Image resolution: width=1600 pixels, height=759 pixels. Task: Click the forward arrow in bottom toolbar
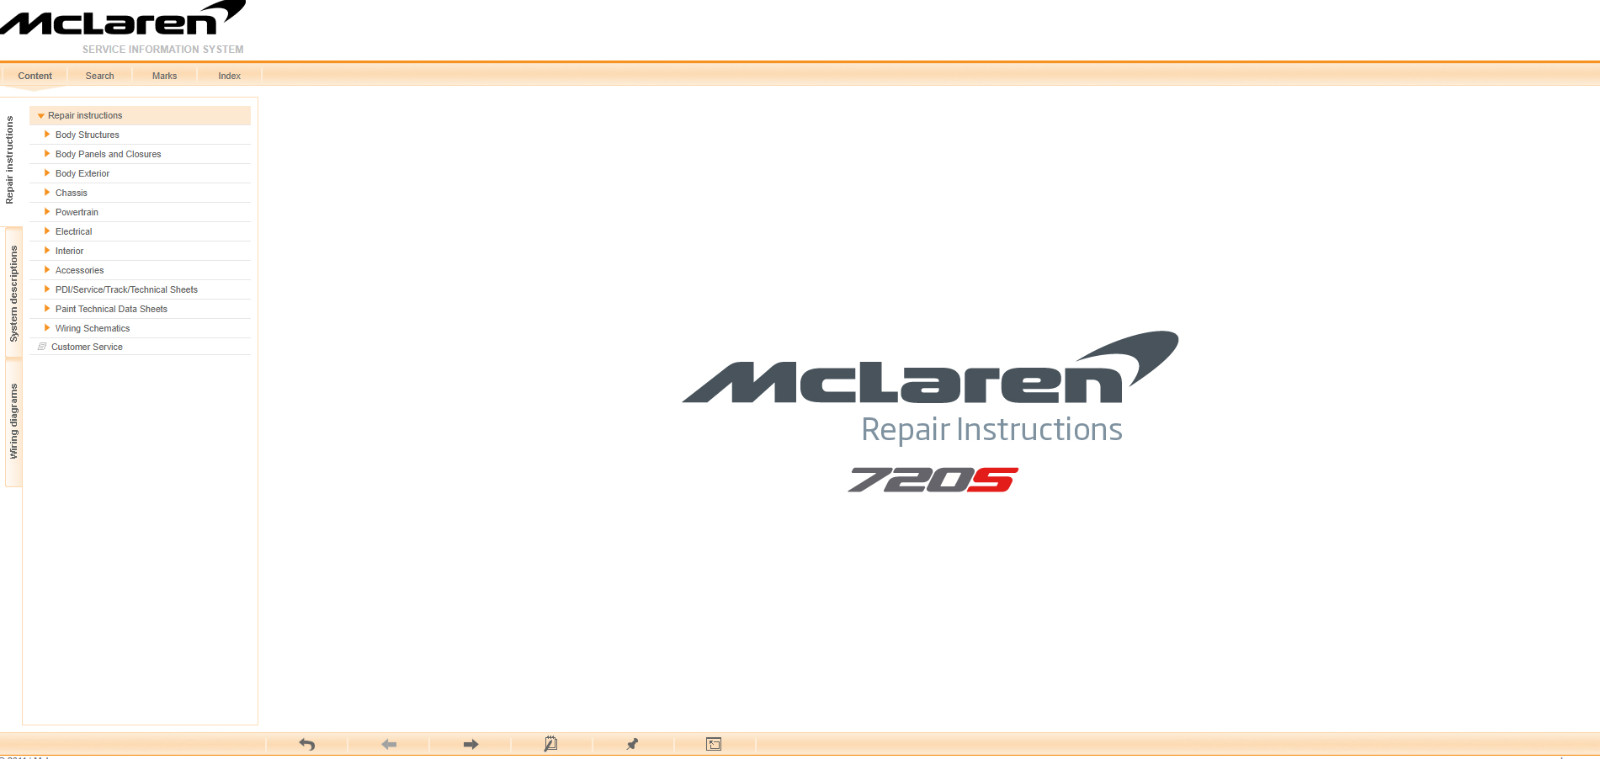471,744
